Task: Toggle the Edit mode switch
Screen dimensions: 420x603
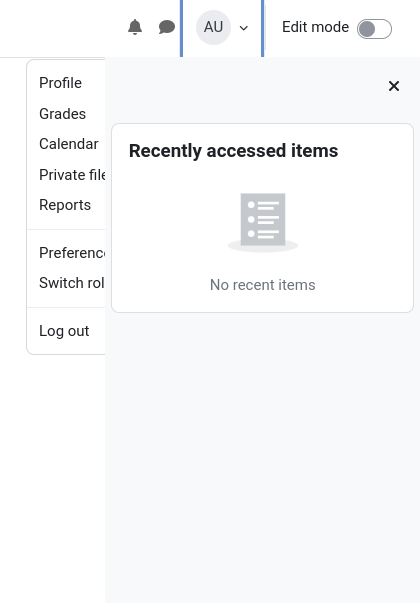Action: (x=374, y=29)
